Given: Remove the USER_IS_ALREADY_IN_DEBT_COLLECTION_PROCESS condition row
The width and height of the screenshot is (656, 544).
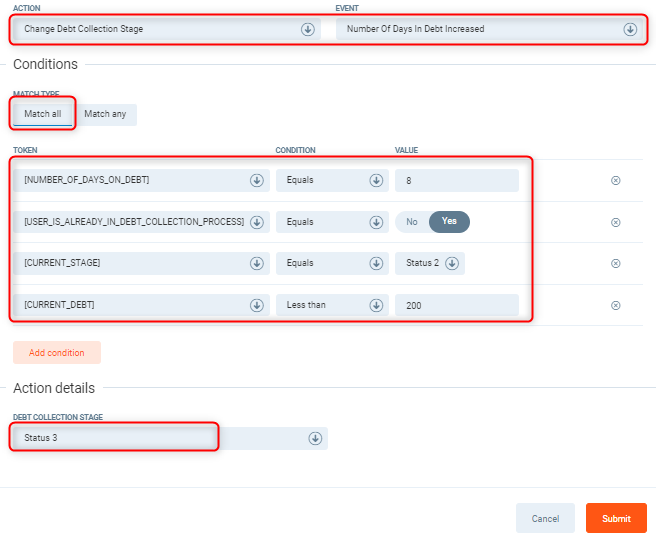Looking at the screenshot, I should click(x=615, y=222).
